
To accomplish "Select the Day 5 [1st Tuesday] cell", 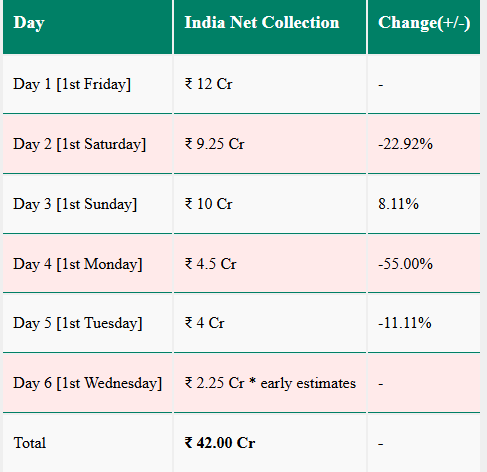I will click(88, 323).
